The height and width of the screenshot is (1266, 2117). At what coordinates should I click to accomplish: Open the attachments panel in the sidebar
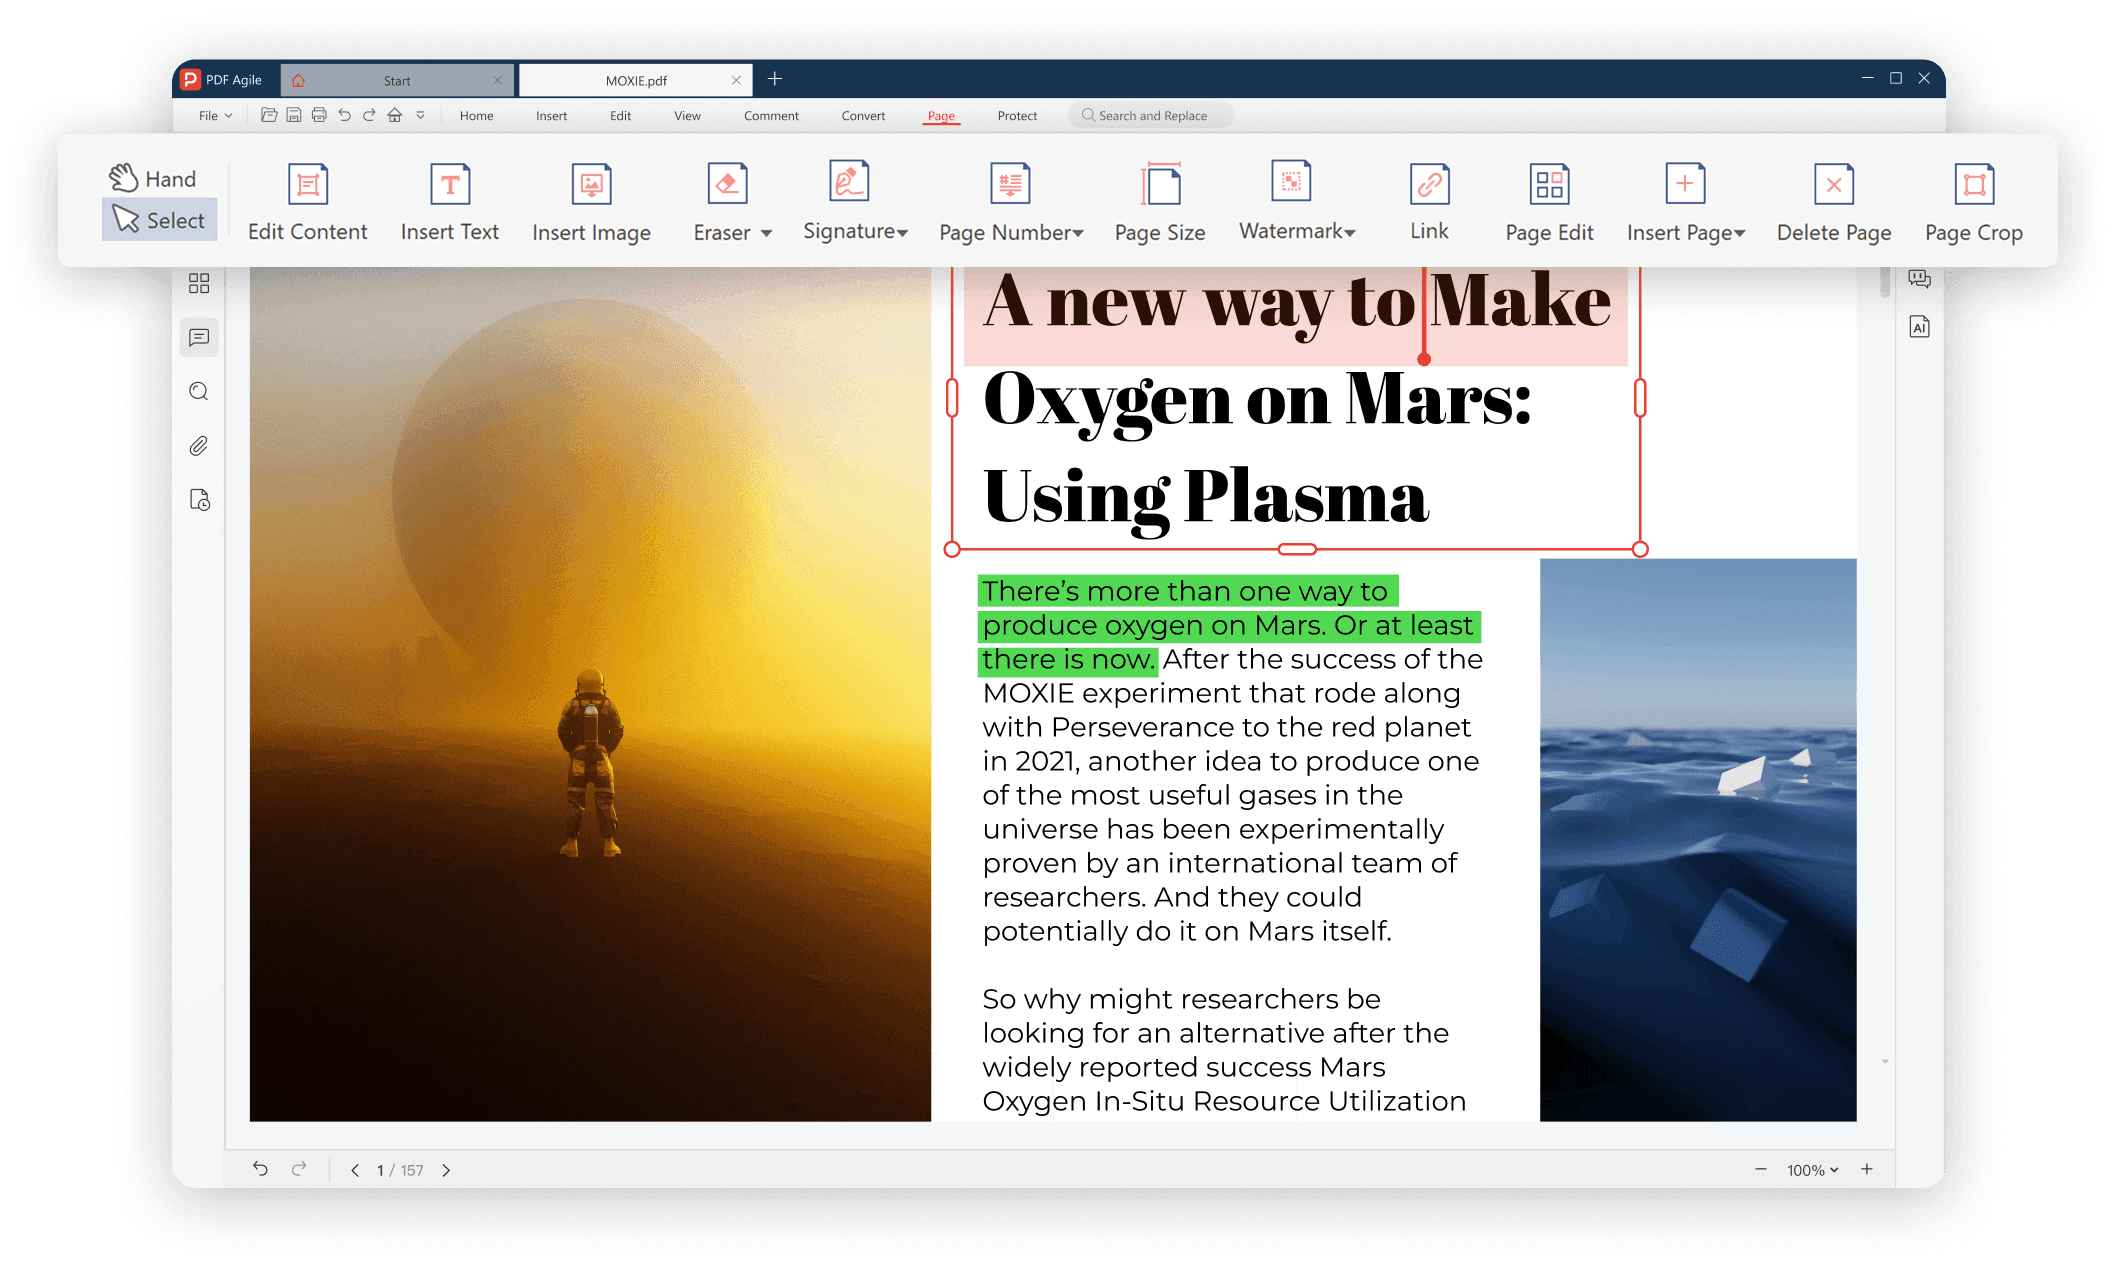(x=199, y=446)
